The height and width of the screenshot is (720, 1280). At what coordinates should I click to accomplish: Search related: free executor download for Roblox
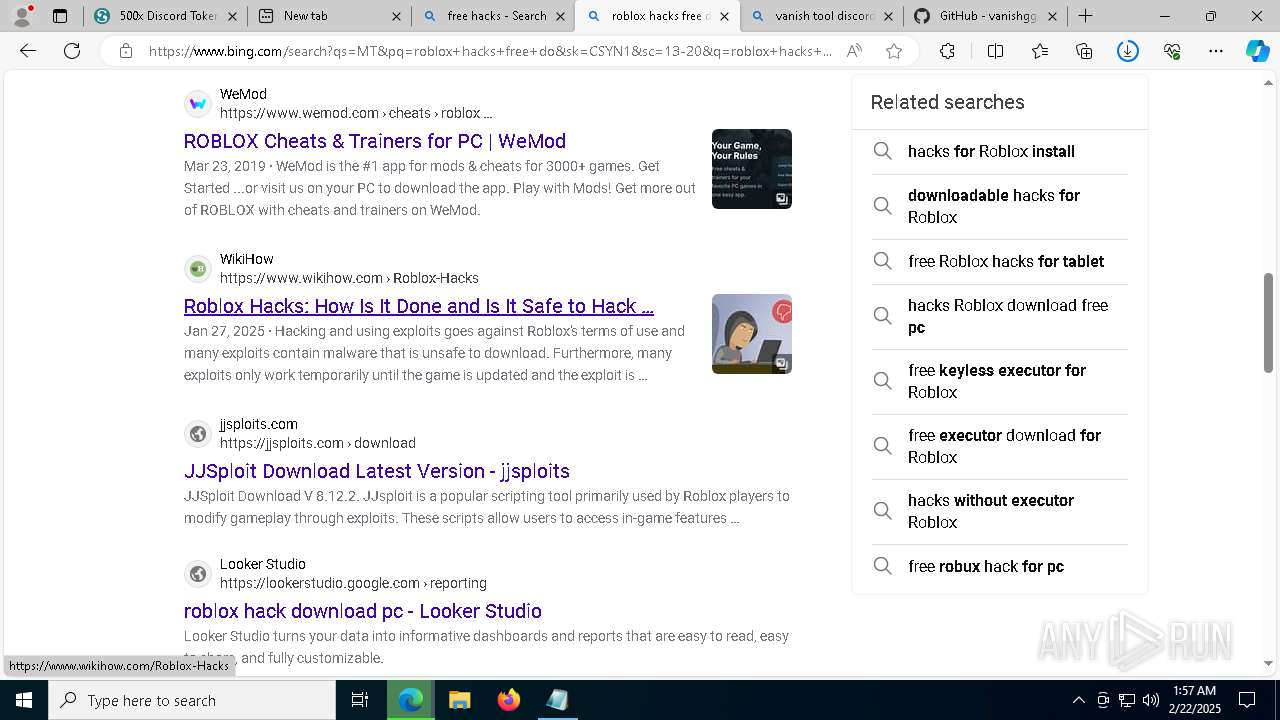pos(1000,446)
